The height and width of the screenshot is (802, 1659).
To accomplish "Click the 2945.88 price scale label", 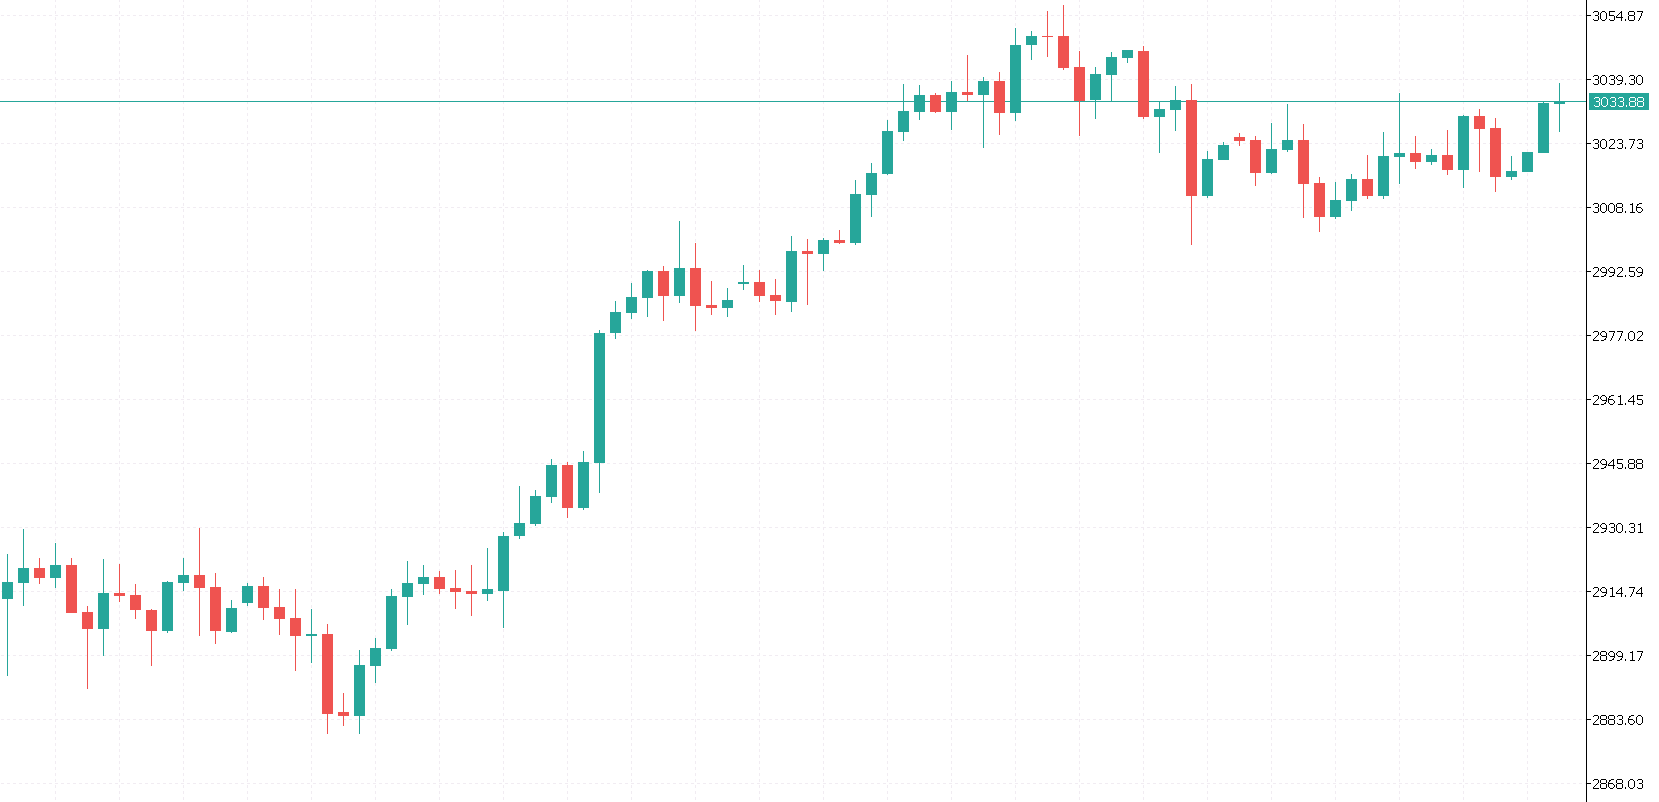I will [x=1617, y=464].
